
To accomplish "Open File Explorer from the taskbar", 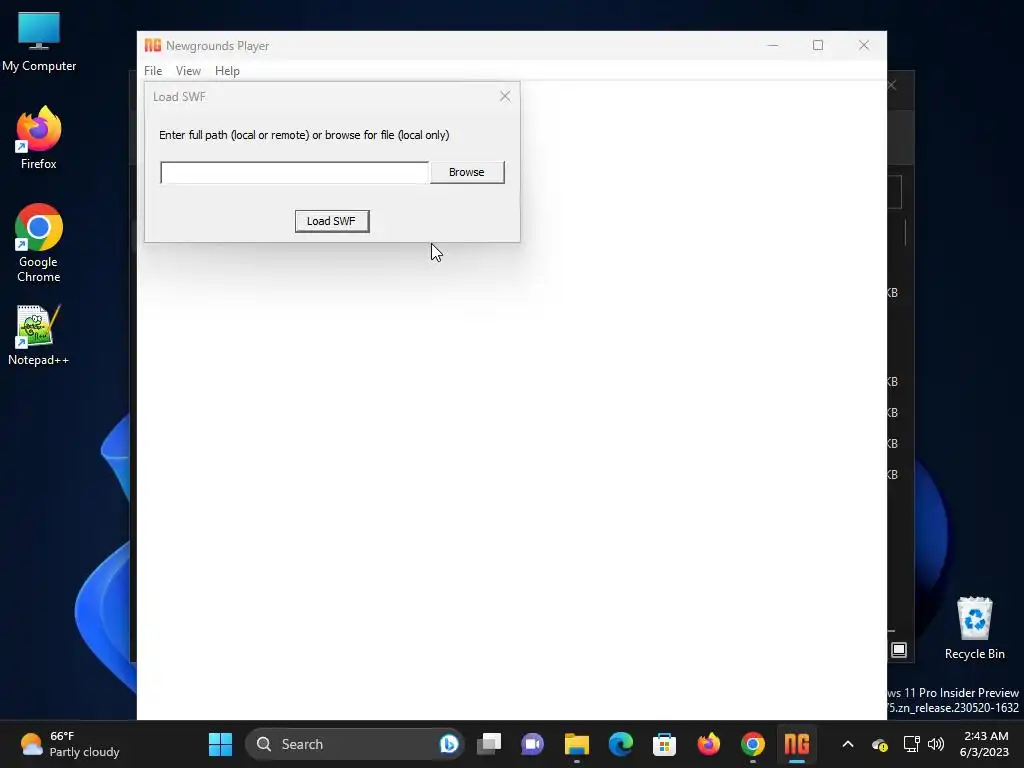I will pyautogui.click(x=577, y=744).
